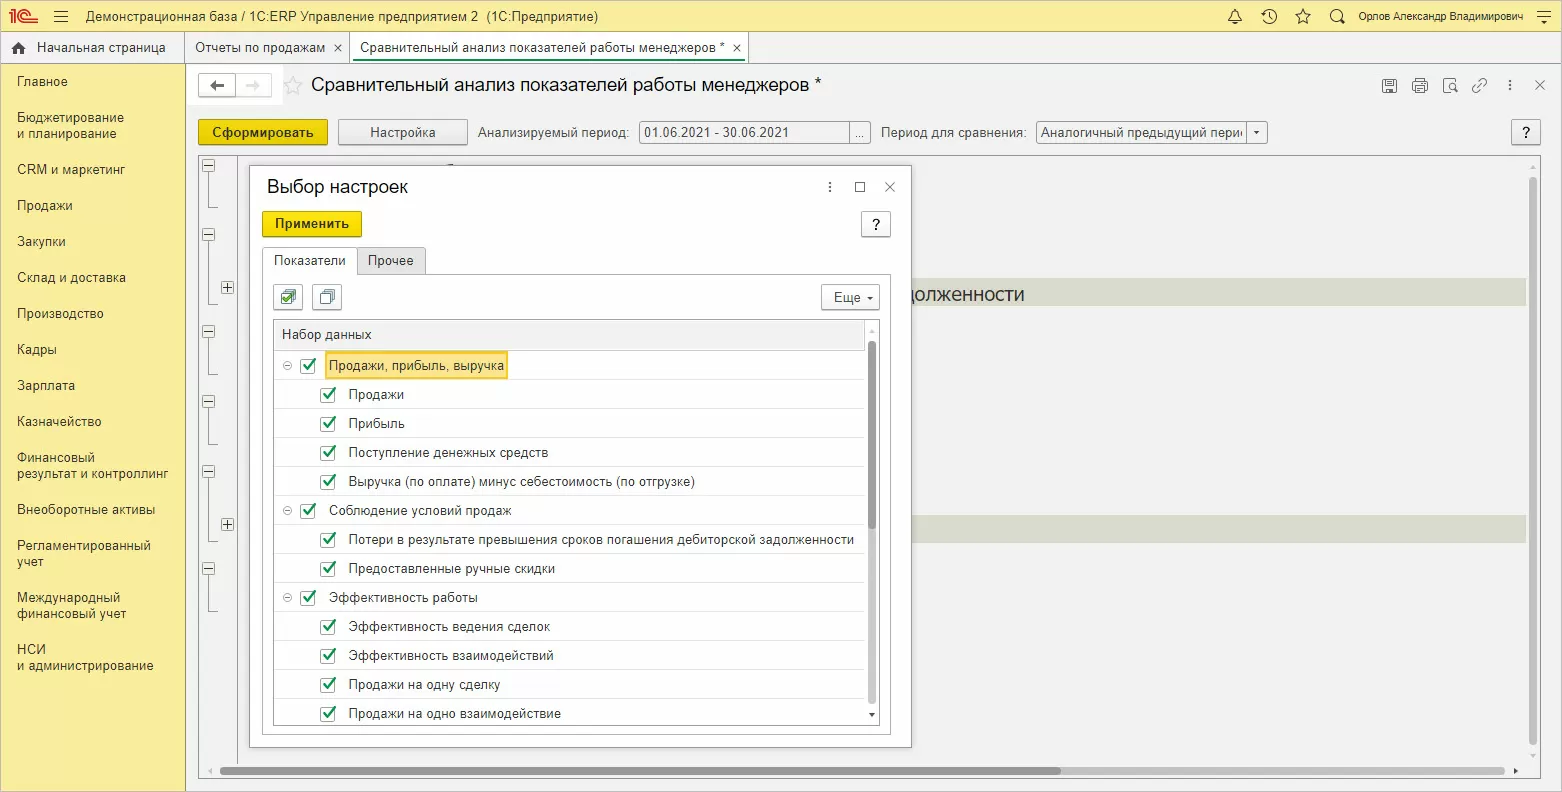The image size is (1562, 792).
Task: Switch to Отчеты по продажам tab
Action: (x=260, y=48)
